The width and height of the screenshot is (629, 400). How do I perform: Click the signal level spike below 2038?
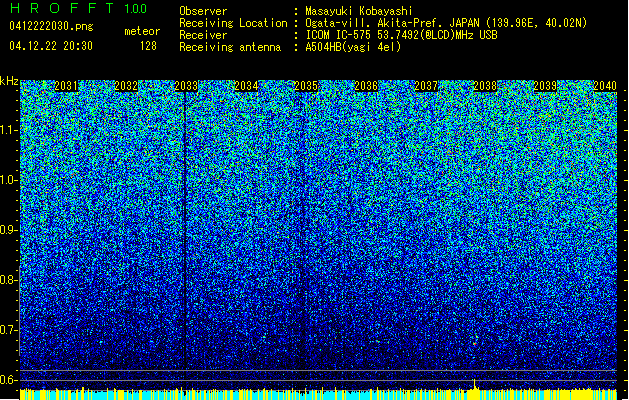click(475, 384)
